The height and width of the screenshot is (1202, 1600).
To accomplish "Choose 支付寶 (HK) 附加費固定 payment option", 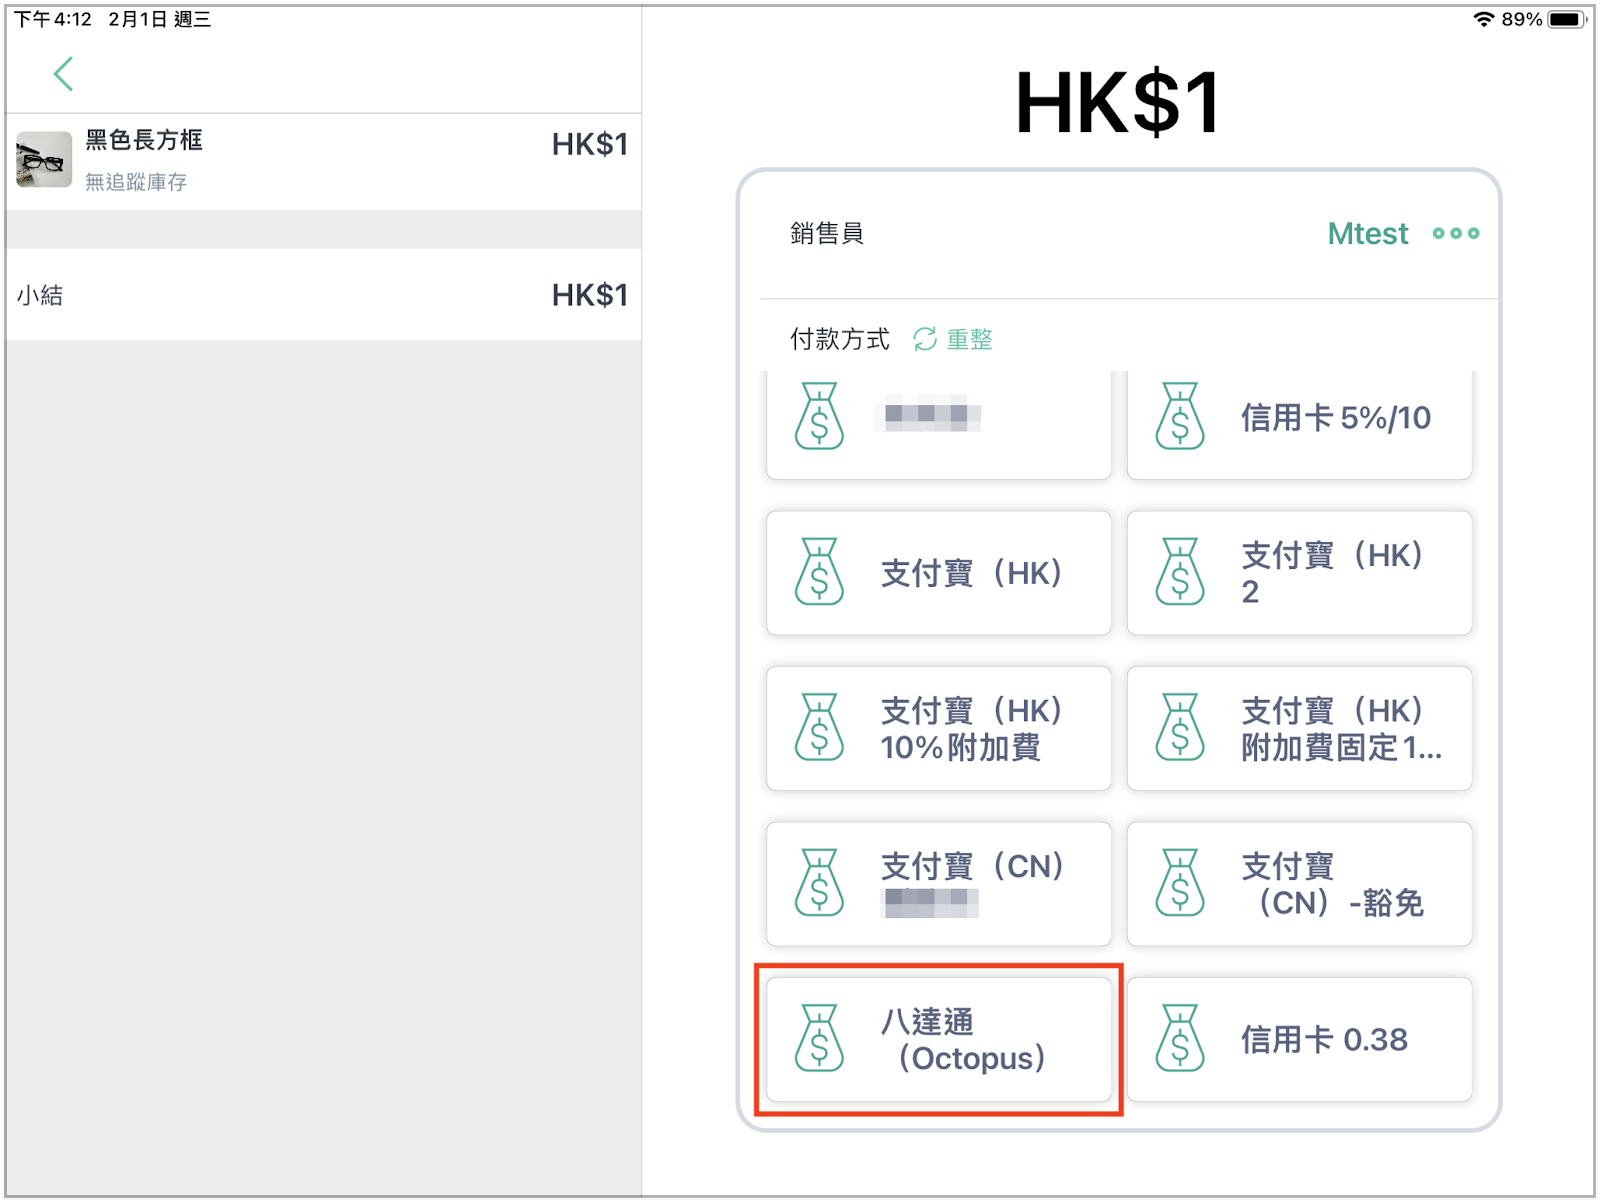I will pyautogui.click(x=1299, y=728).
